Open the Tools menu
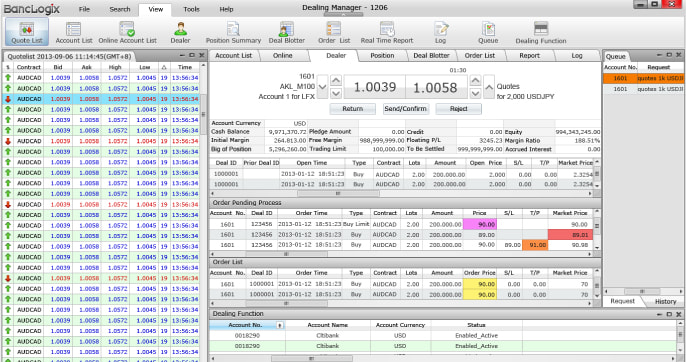686x362 pixels. (x=191, y=9)
